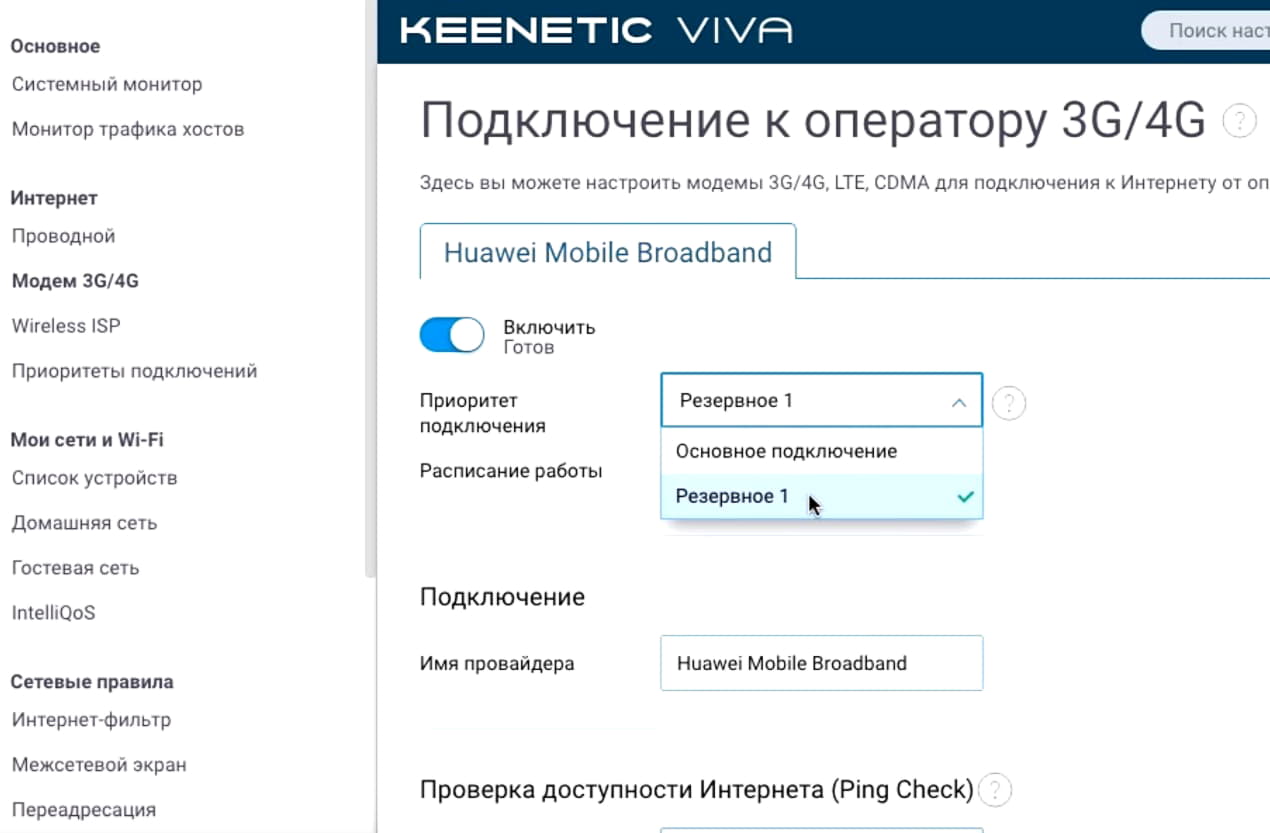Open the Huawei Mobile Broadband tab

(x=608, y=252)
